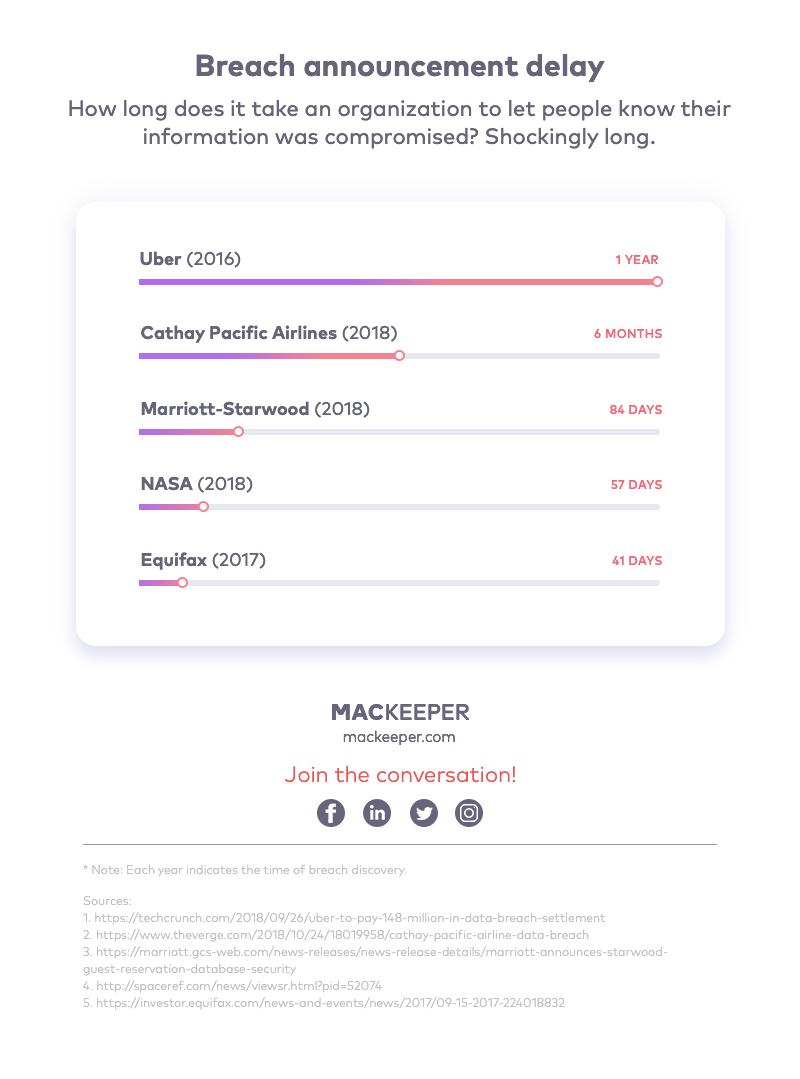Open the Twitter social icon
This screenshot has width=800, height=1079.
tap(424, 813)
